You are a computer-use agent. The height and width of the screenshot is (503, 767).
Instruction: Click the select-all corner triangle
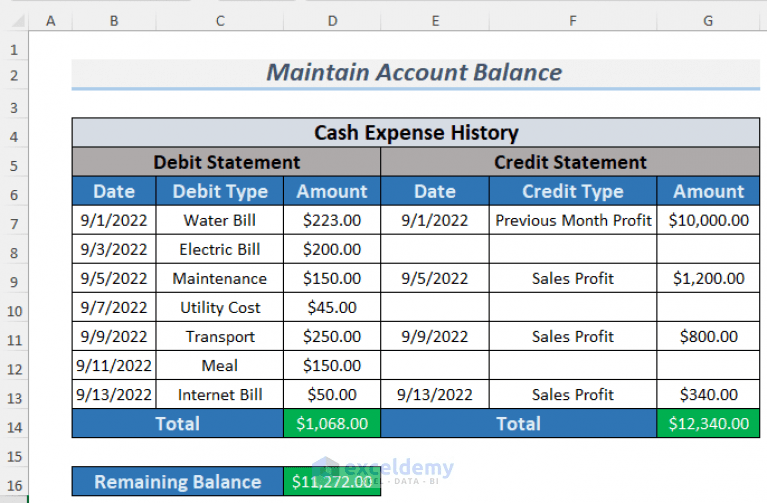pos(16,21)
